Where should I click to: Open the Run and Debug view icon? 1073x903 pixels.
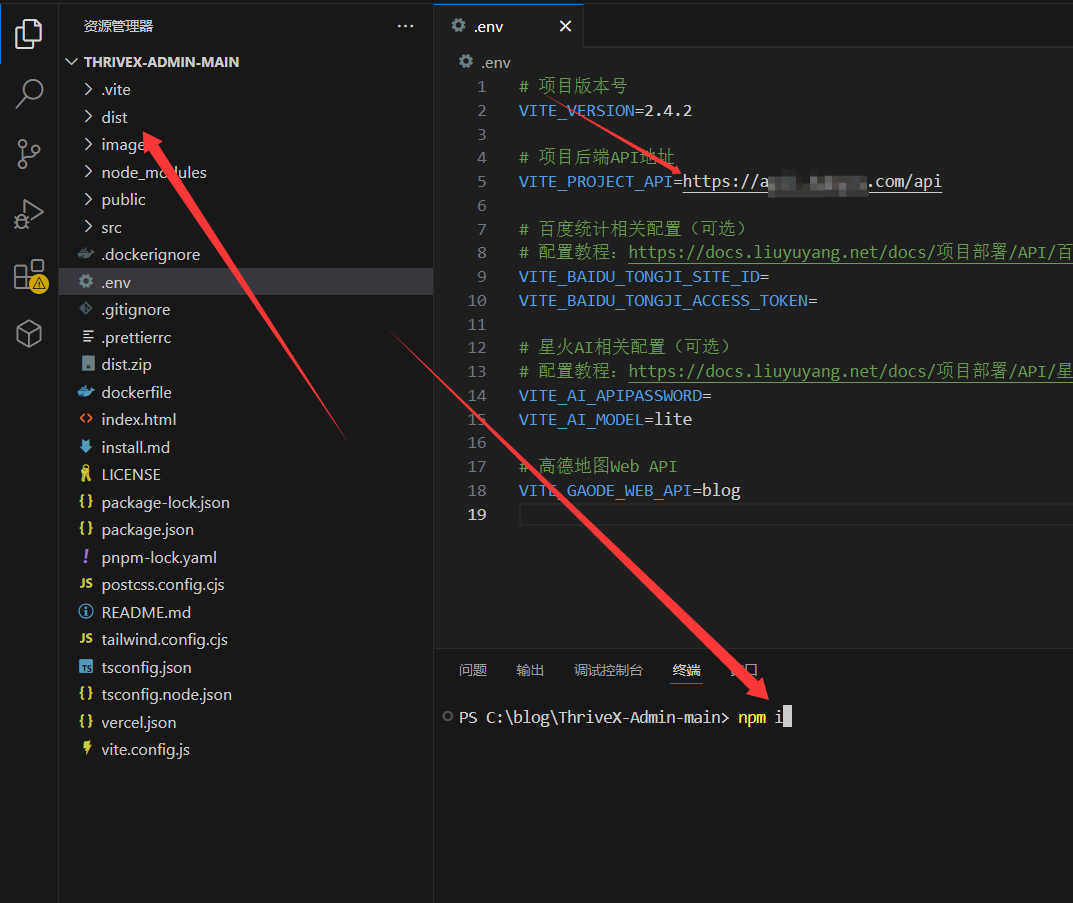click(29, 214)
